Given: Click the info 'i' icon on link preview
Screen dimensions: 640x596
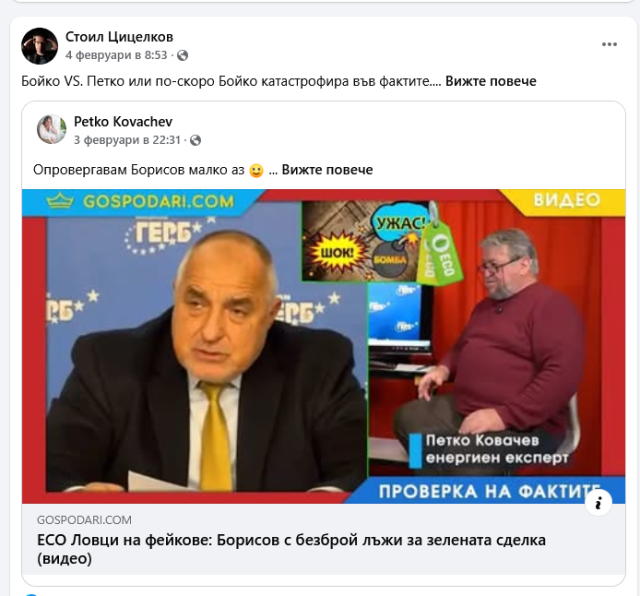Looking at the screenshot, I should tap(598, 503).
